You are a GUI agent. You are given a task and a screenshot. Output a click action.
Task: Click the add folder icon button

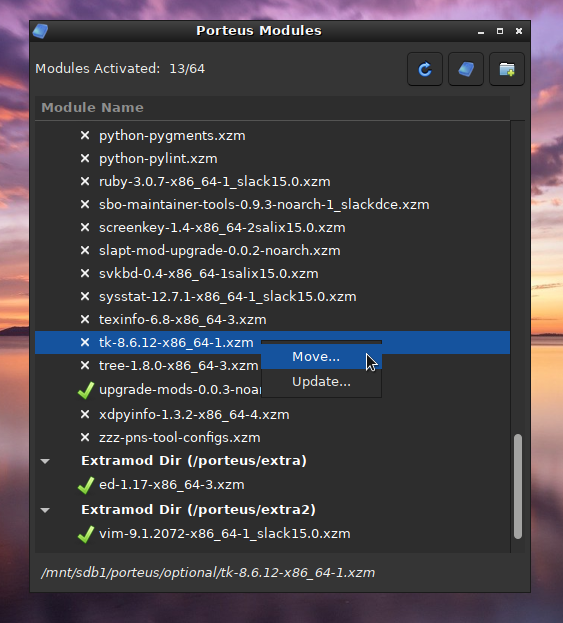pyautogui.click(x=507, y=69)
